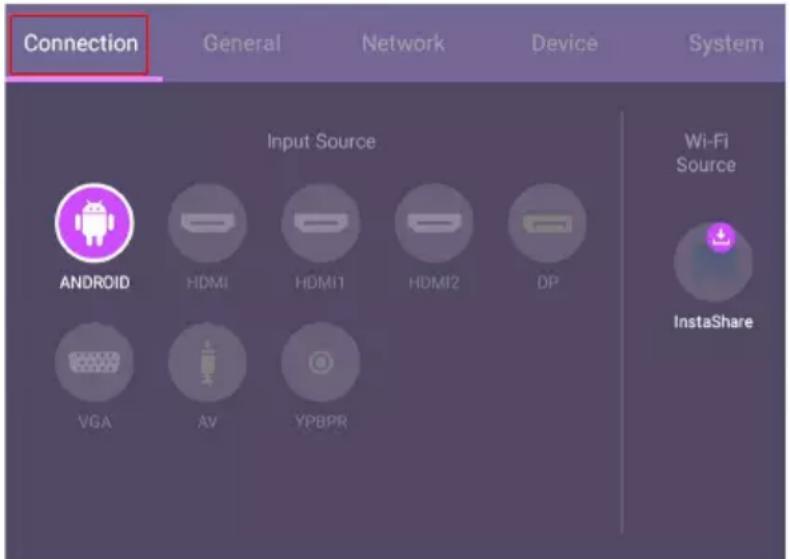Click the VGA label text

95,422
